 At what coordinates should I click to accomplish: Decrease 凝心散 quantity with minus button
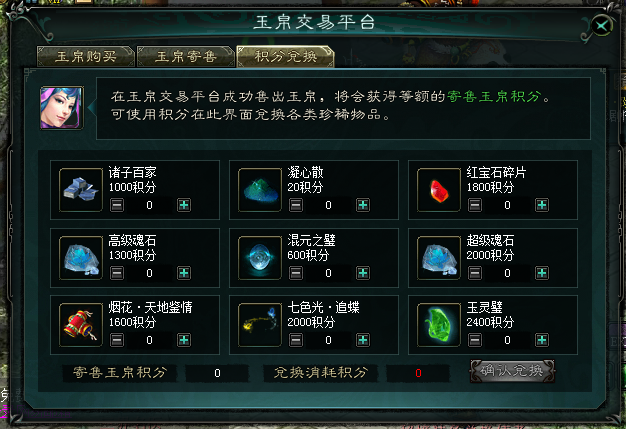296,205
